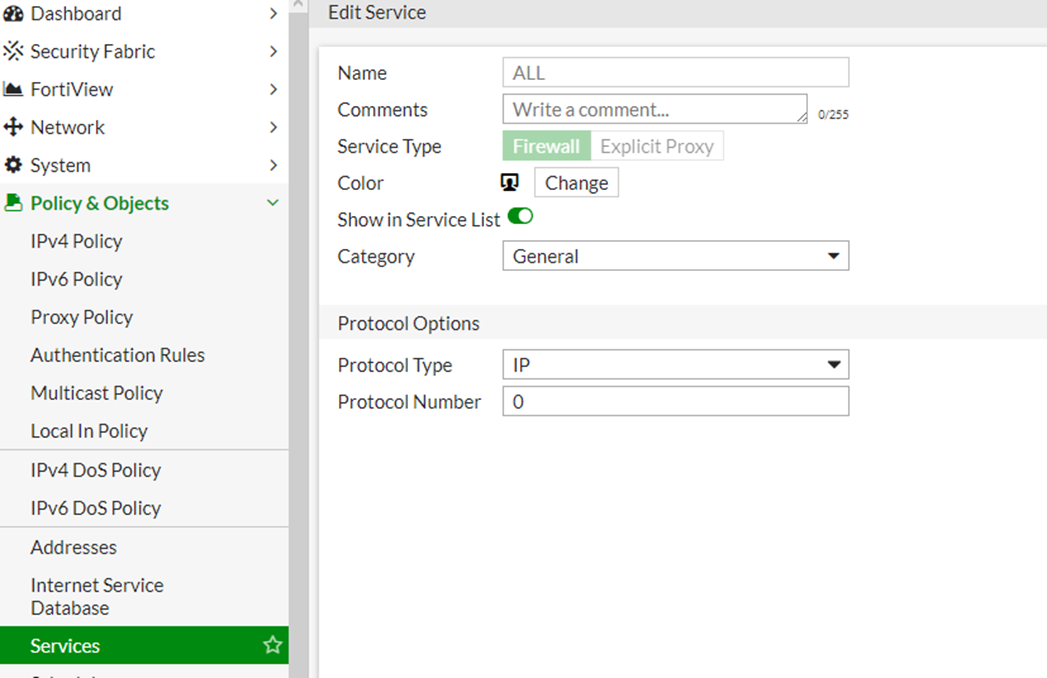Click the Policy & Objects icon
Screen dimensions: 1047x678
pyautogui.click(x=13, y=203)
